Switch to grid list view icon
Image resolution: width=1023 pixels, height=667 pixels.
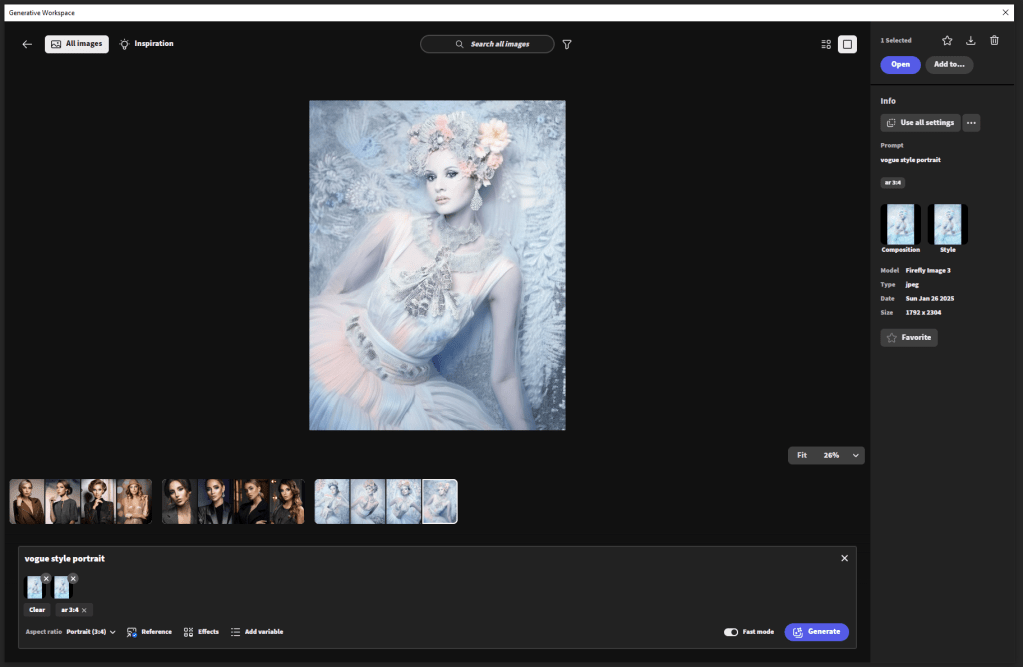(826, 44)
